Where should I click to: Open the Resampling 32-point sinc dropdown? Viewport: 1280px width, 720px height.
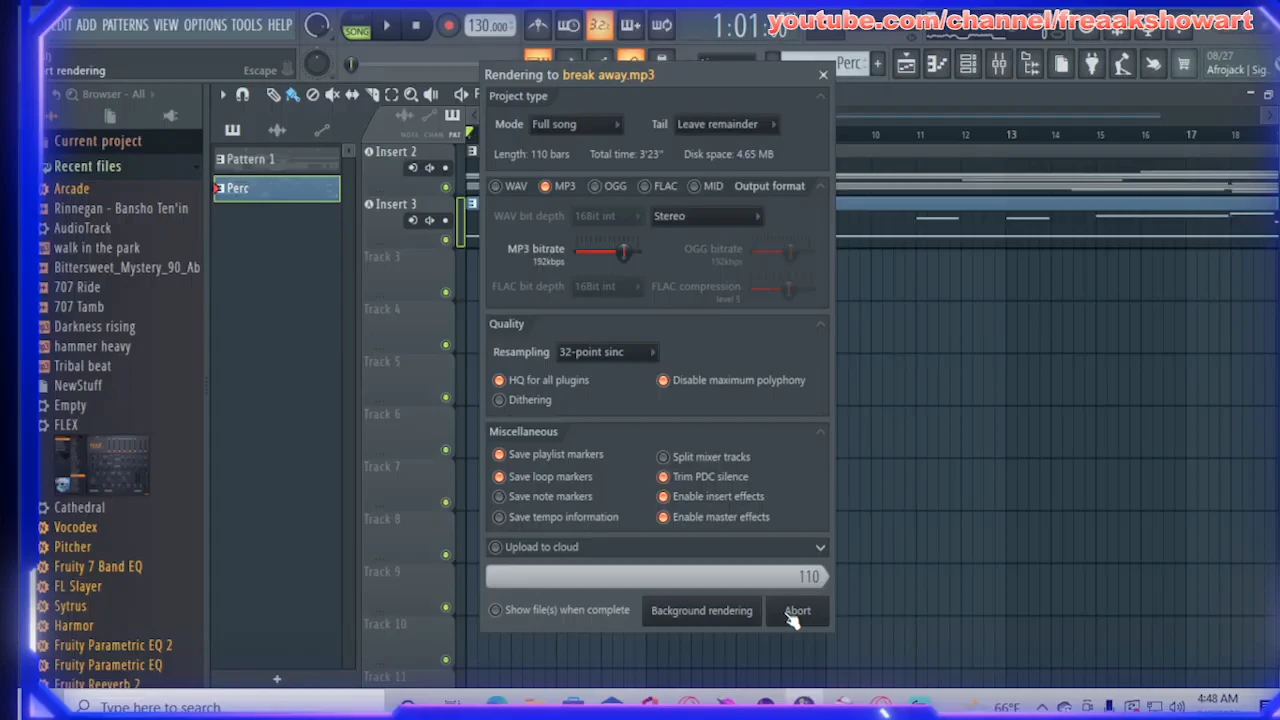click(607, 352)
